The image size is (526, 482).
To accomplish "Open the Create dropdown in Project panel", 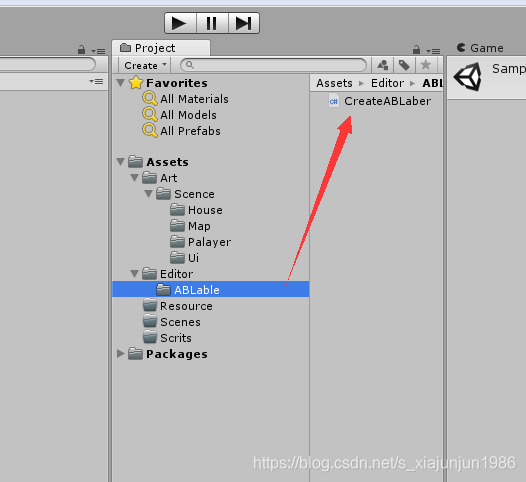I will point(145,65).
